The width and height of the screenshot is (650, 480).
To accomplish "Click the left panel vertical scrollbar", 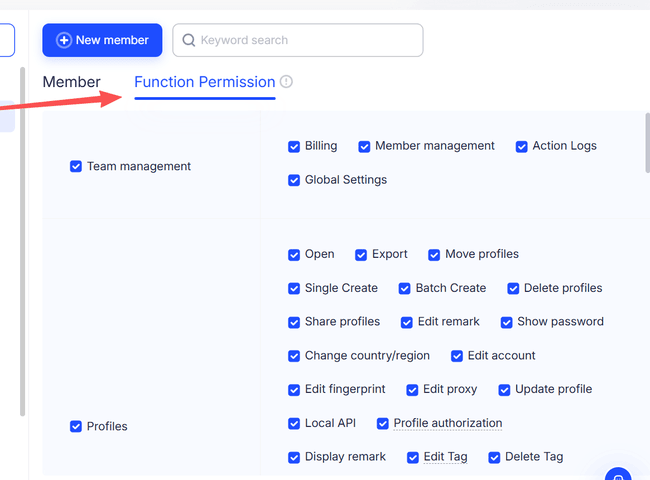I will pos(23,241).
